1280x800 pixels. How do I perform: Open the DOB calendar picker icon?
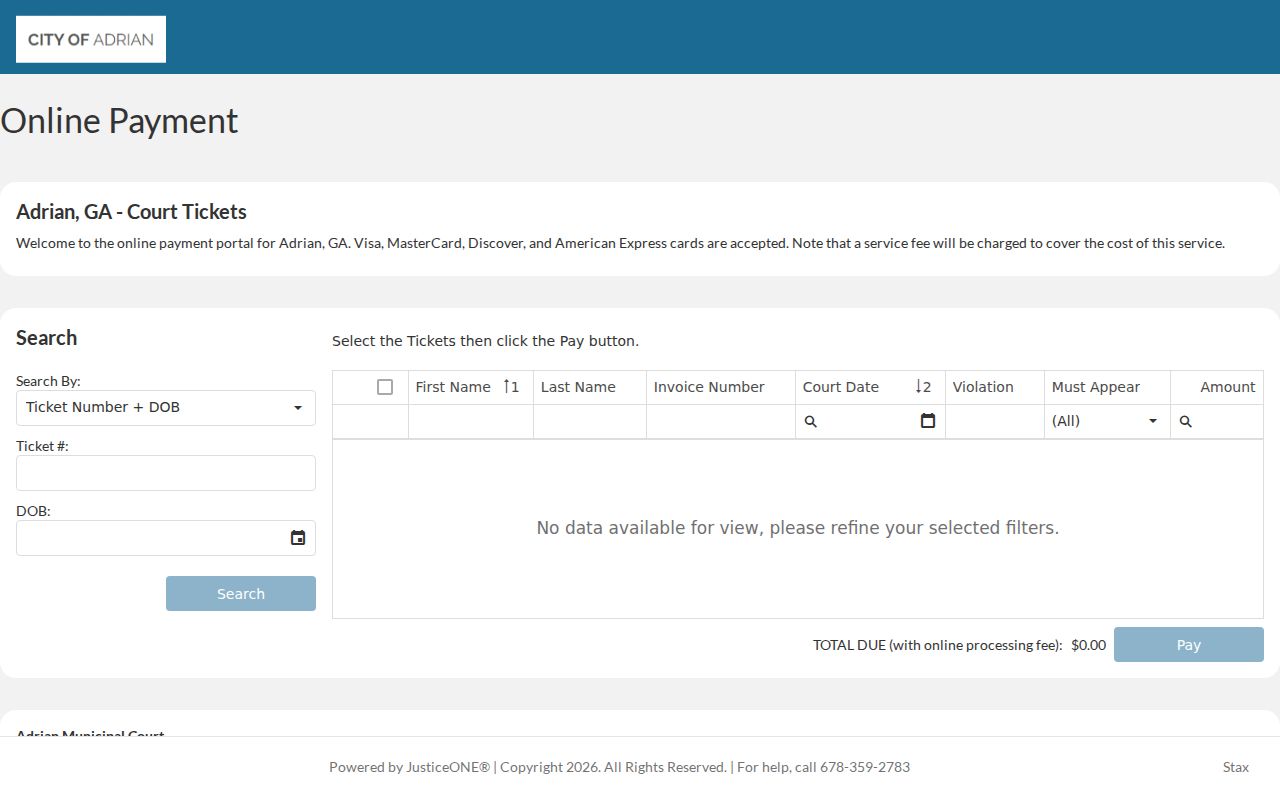pos(298,538)
